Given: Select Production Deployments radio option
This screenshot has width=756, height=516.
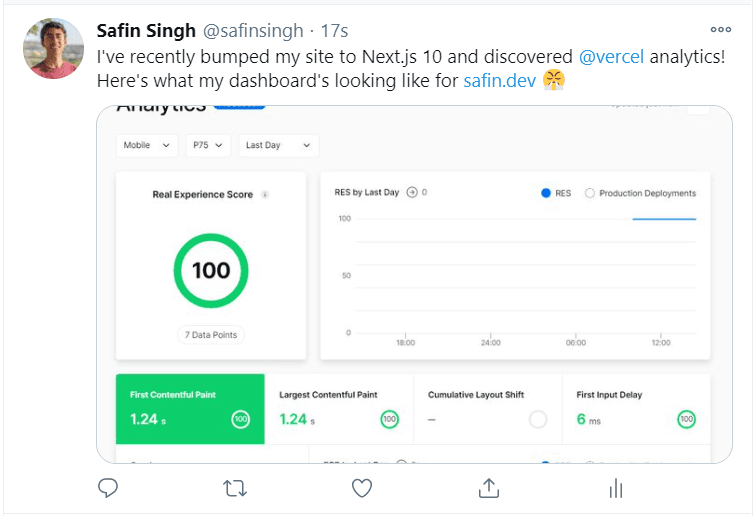Looking at the screenshot, I should point(589,193).
